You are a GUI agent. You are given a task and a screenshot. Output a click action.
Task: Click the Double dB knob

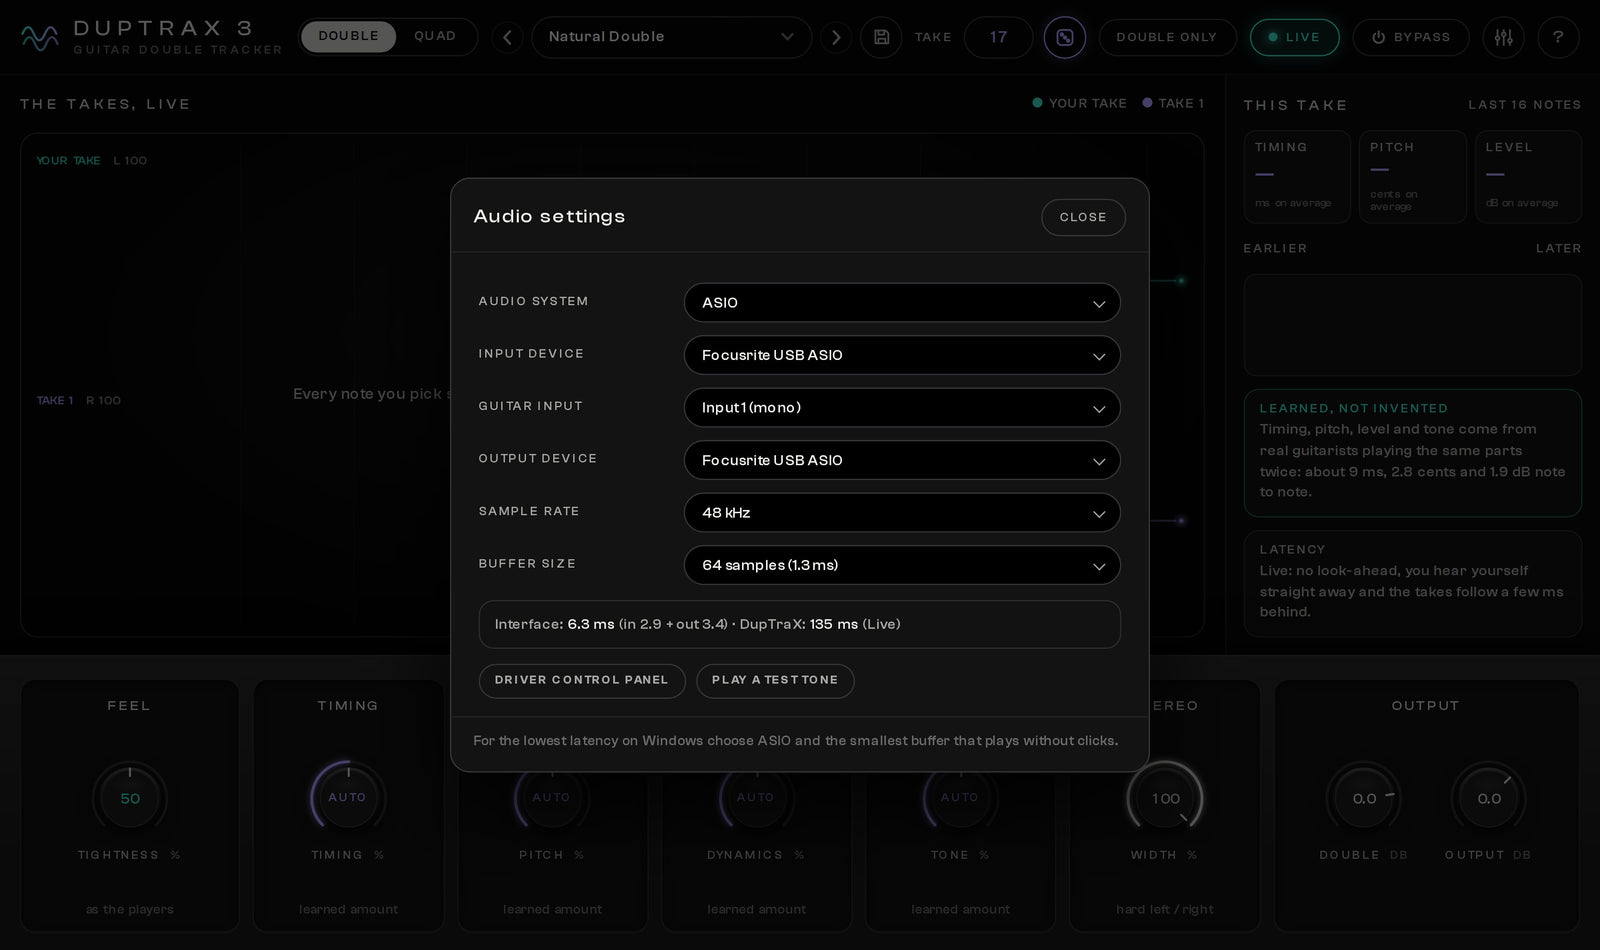pyautogui.click(x=1364, y=798)
